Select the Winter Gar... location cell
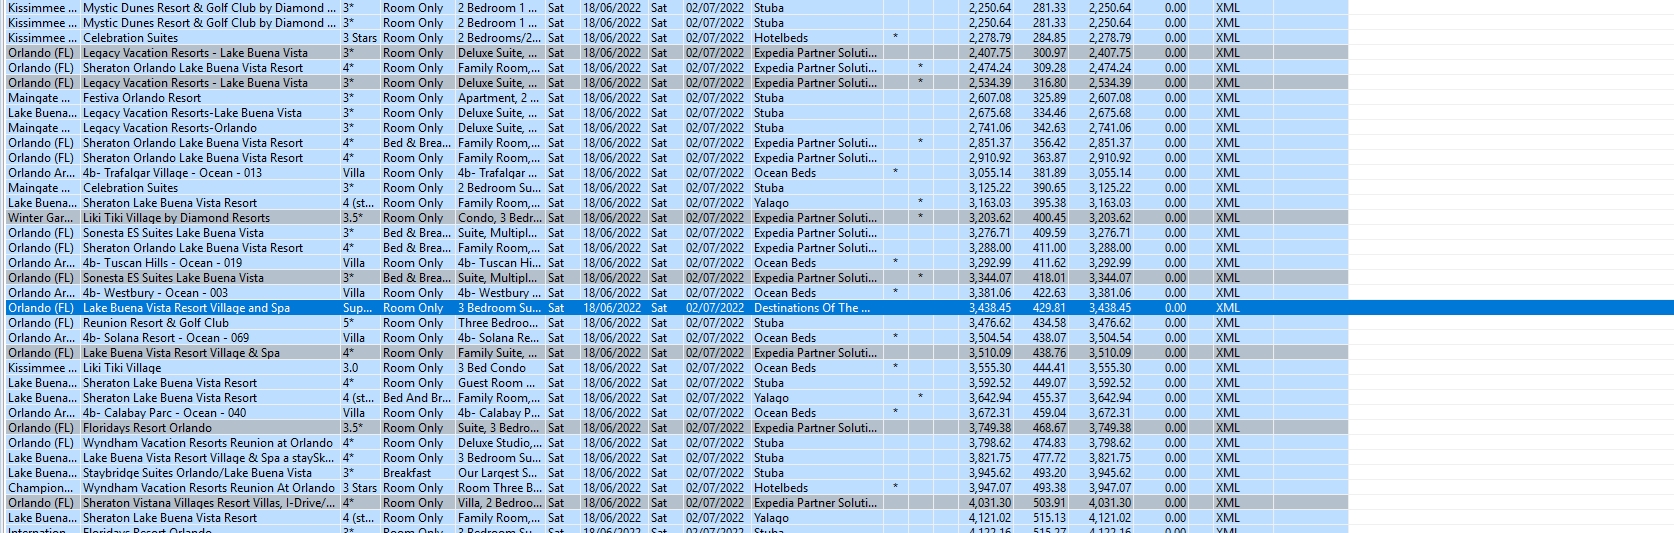This screenshot has width=1674, height=533. tap(41, 218)
